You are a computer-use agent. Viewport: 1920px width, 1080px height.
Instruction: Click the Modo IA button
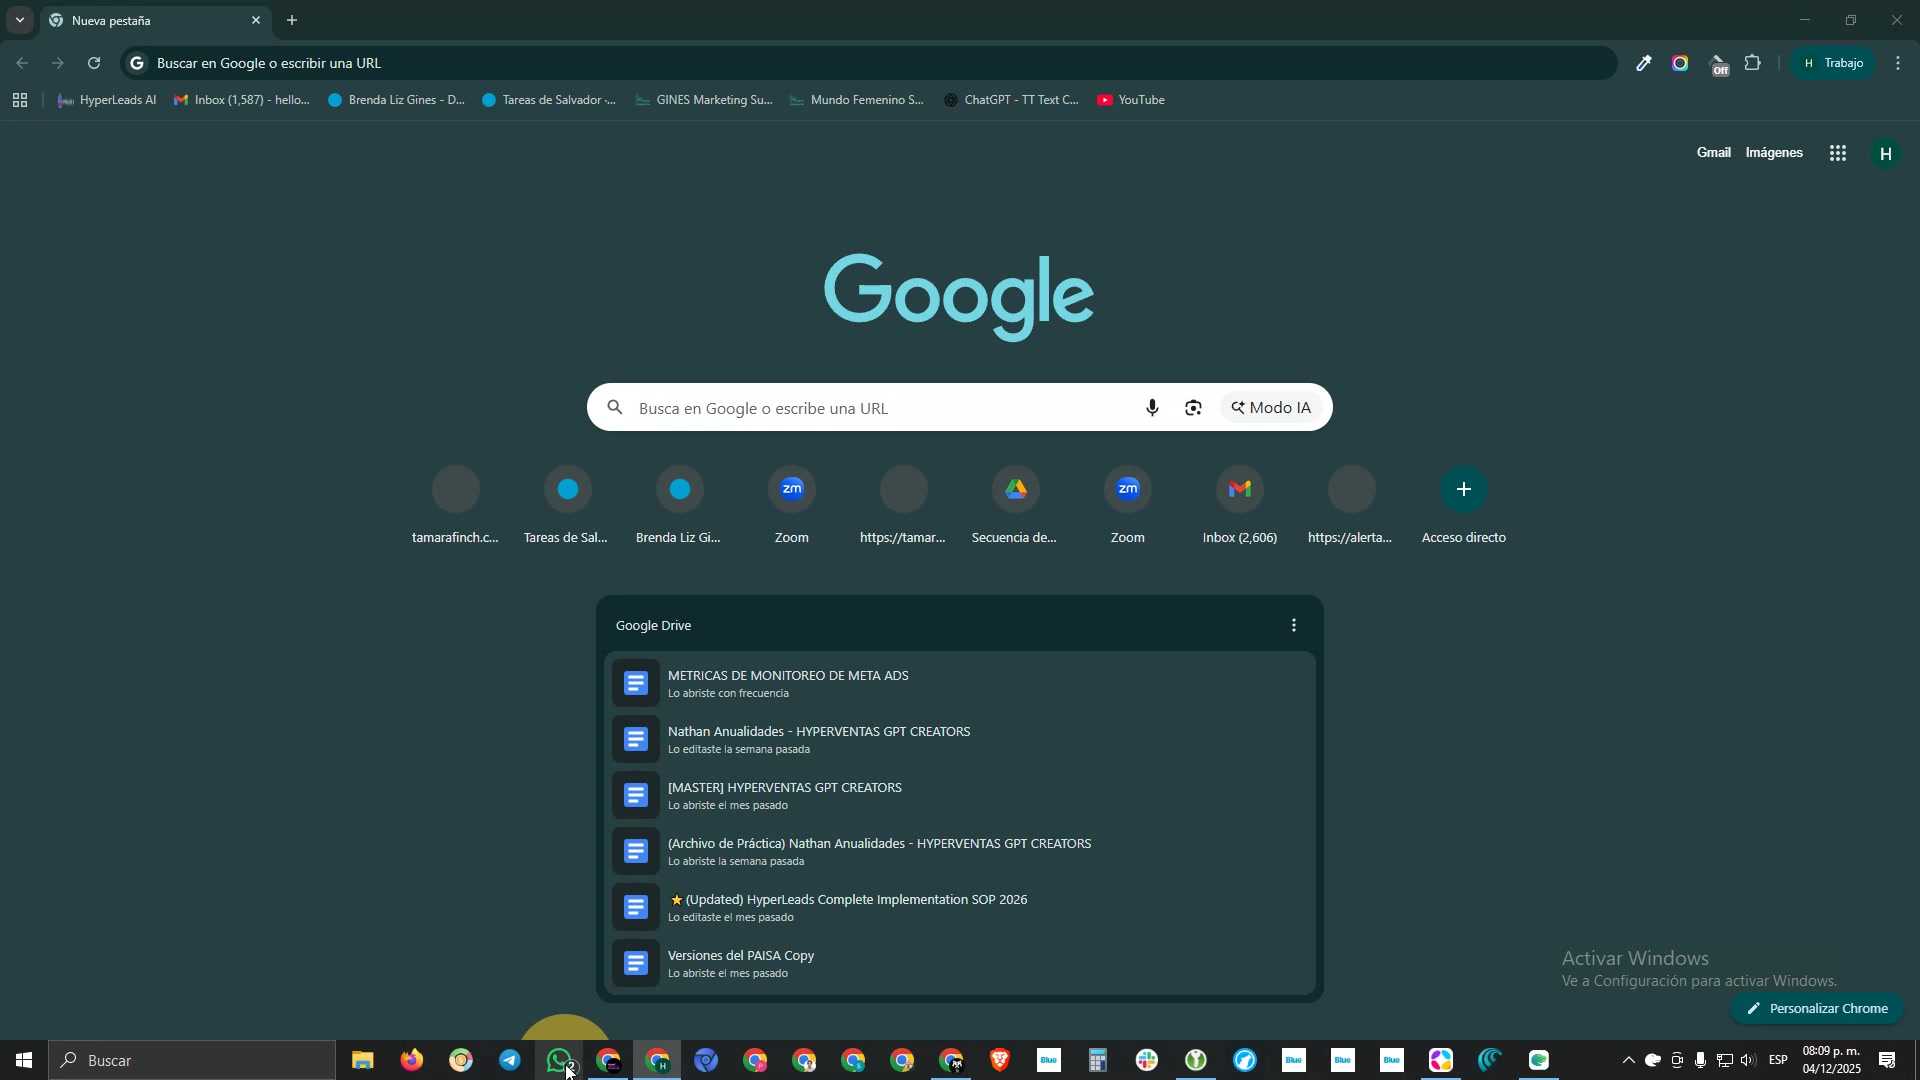1271,408
